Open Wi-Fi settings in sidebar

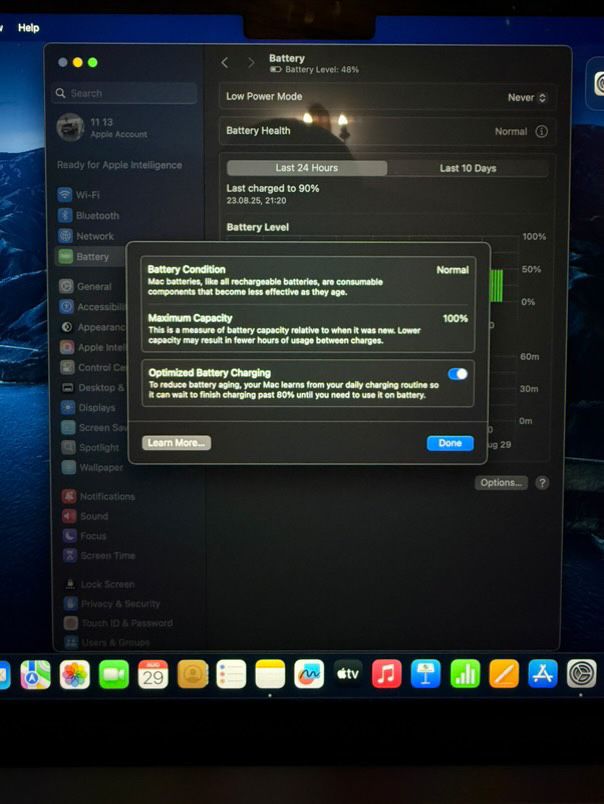pos(79,195)
